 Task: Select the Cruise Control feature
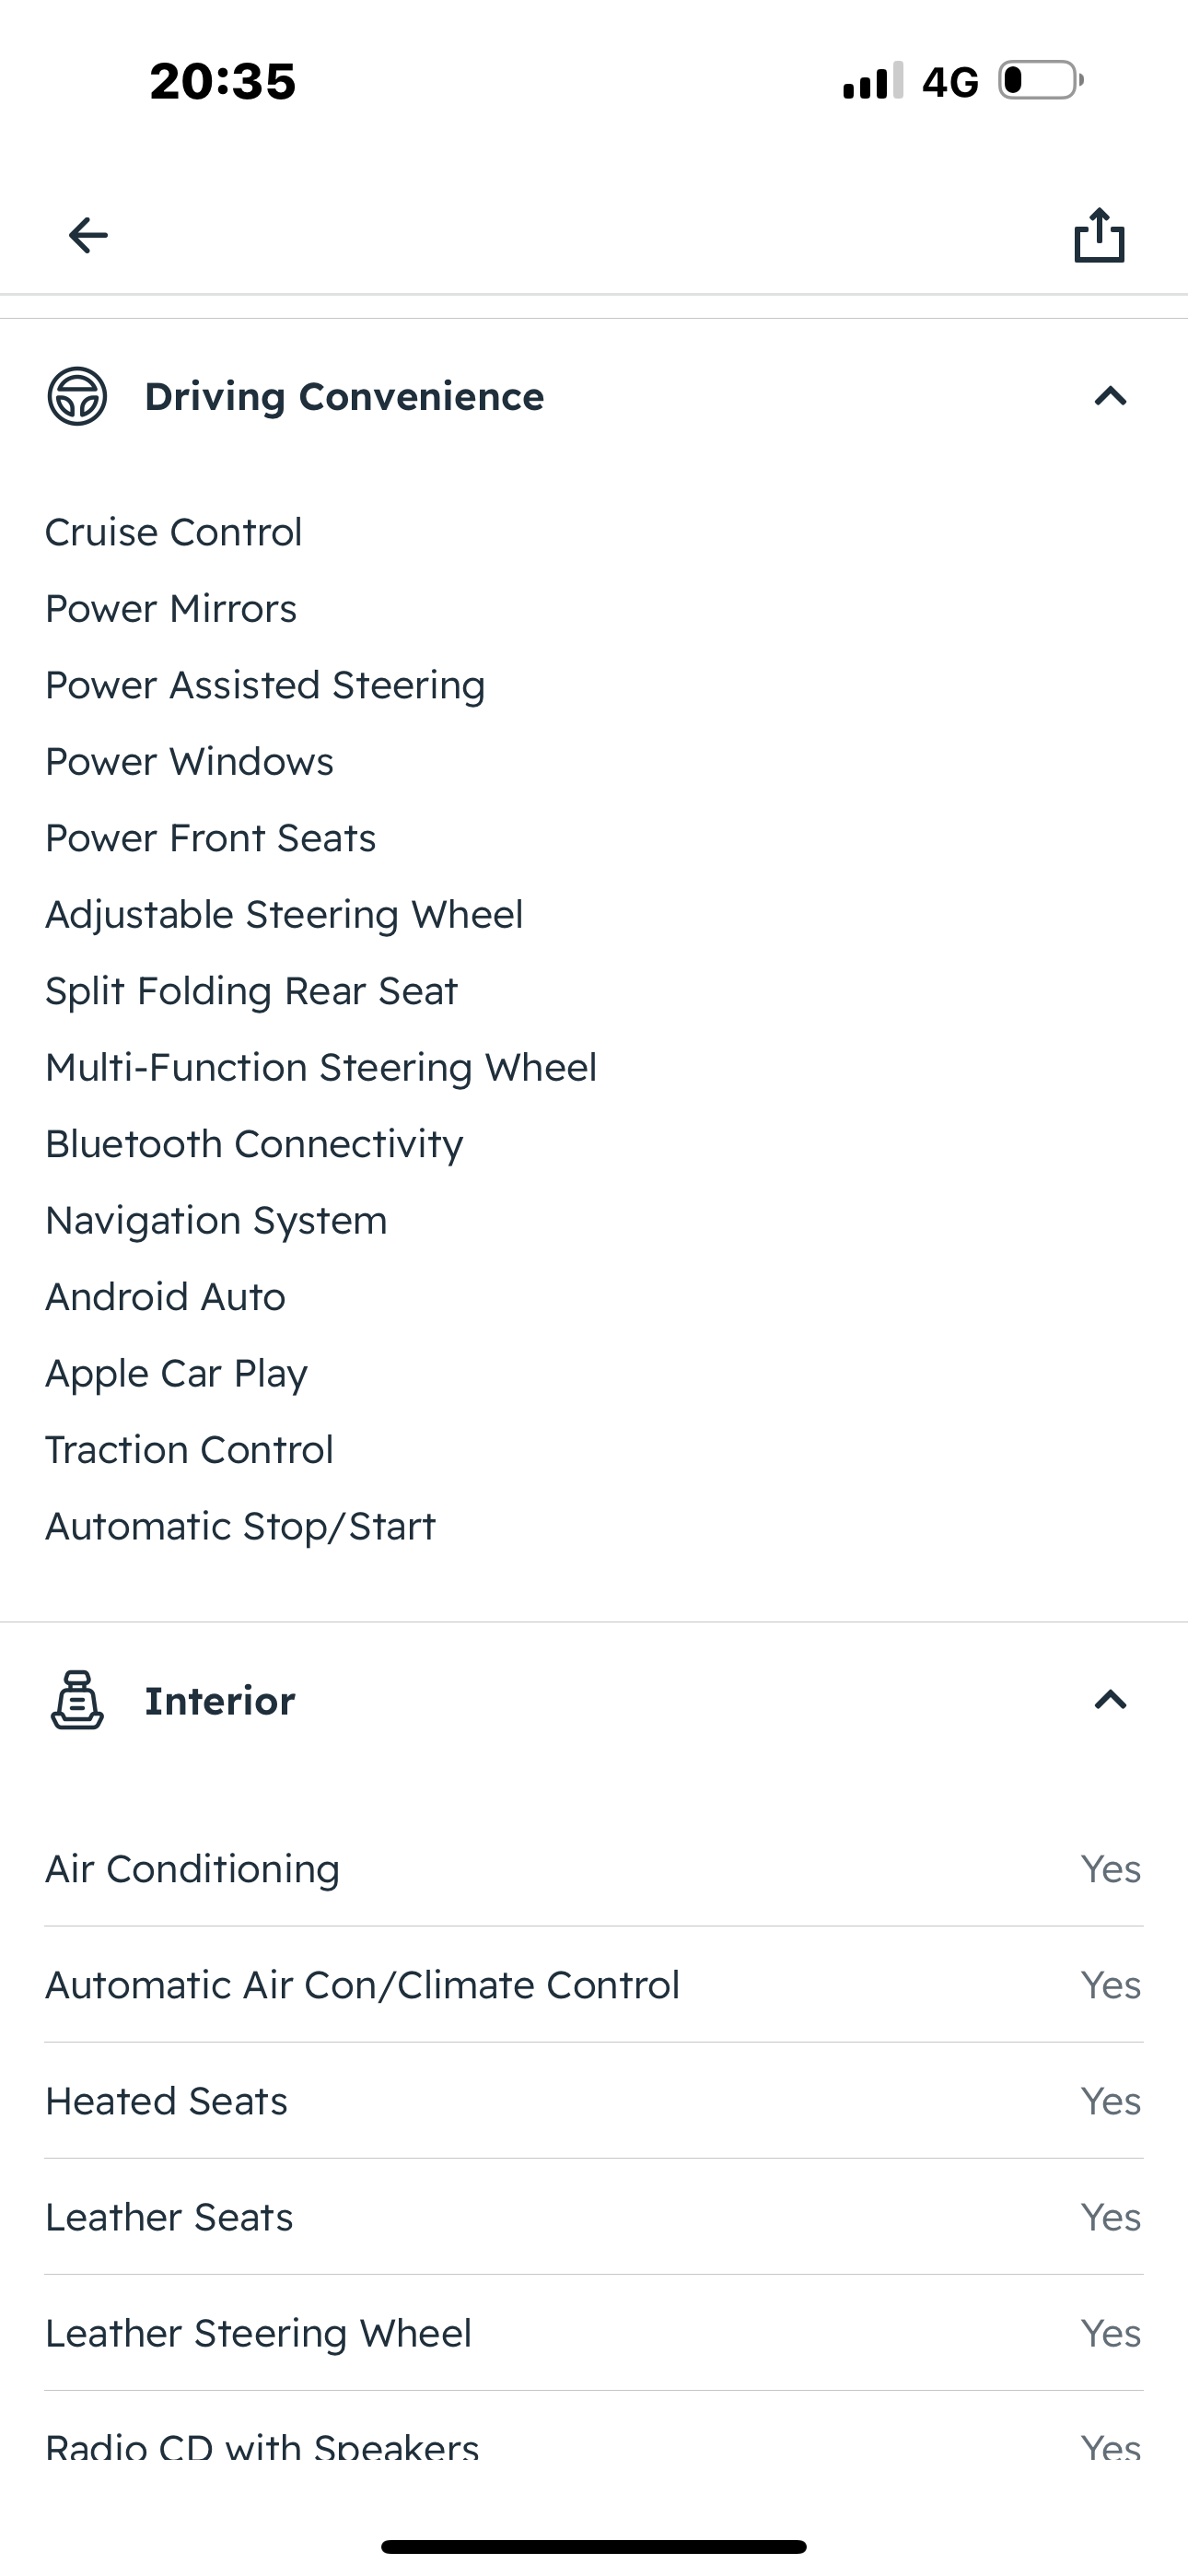174,532
